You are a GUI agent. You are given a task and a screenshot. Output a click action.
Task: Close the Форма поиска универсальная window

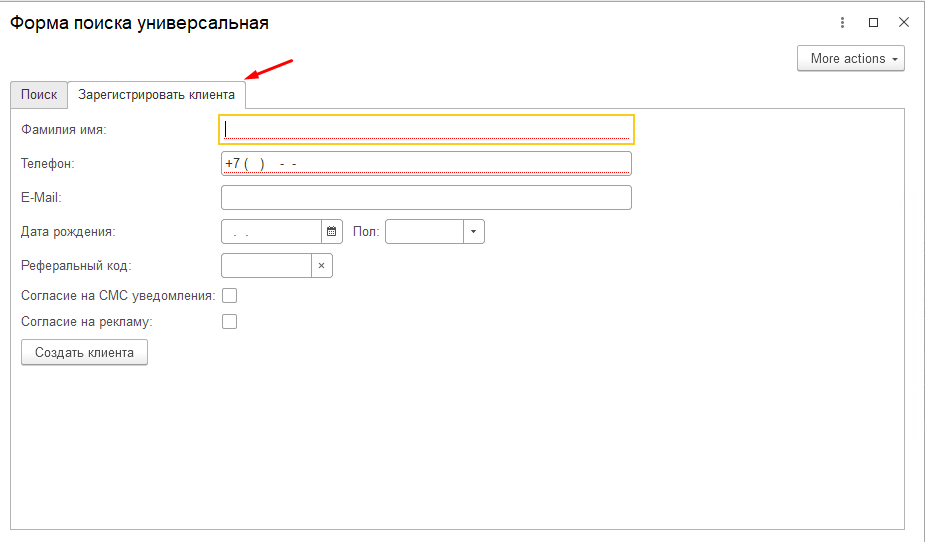tap(904, 22)
